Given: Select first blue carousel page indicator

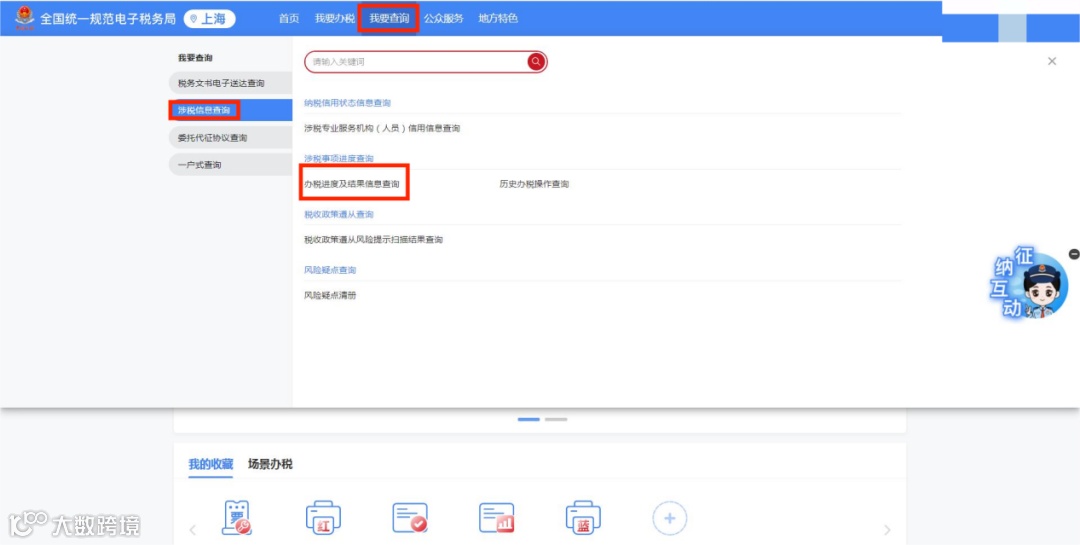Looking at the screenshot, I should coord(529,419).
